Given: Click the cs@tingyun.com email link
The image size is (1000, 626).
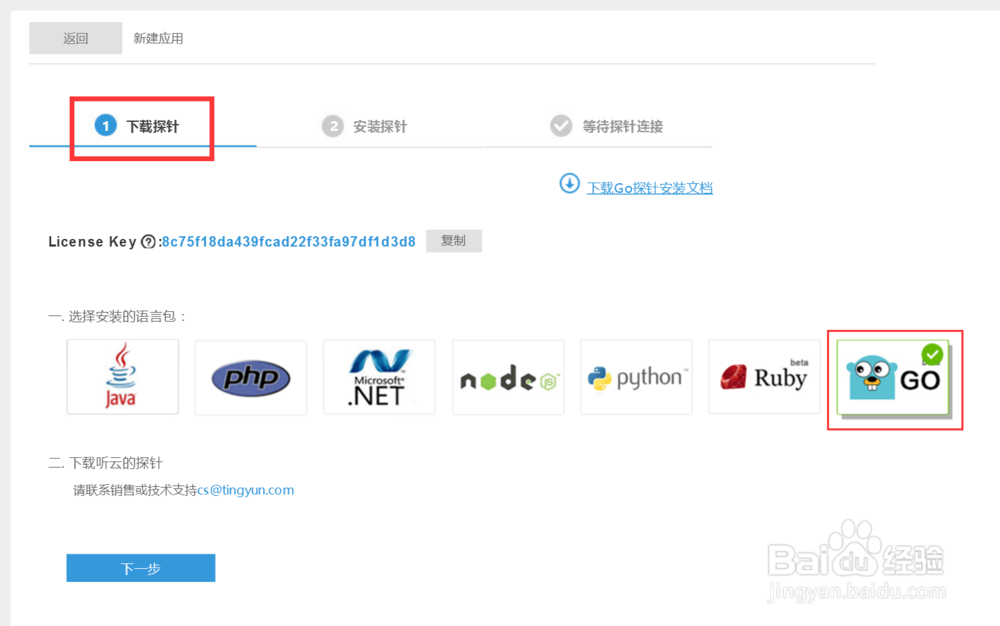Looking at the screenshot, I should pyautogui.click(x=246, y=490).
